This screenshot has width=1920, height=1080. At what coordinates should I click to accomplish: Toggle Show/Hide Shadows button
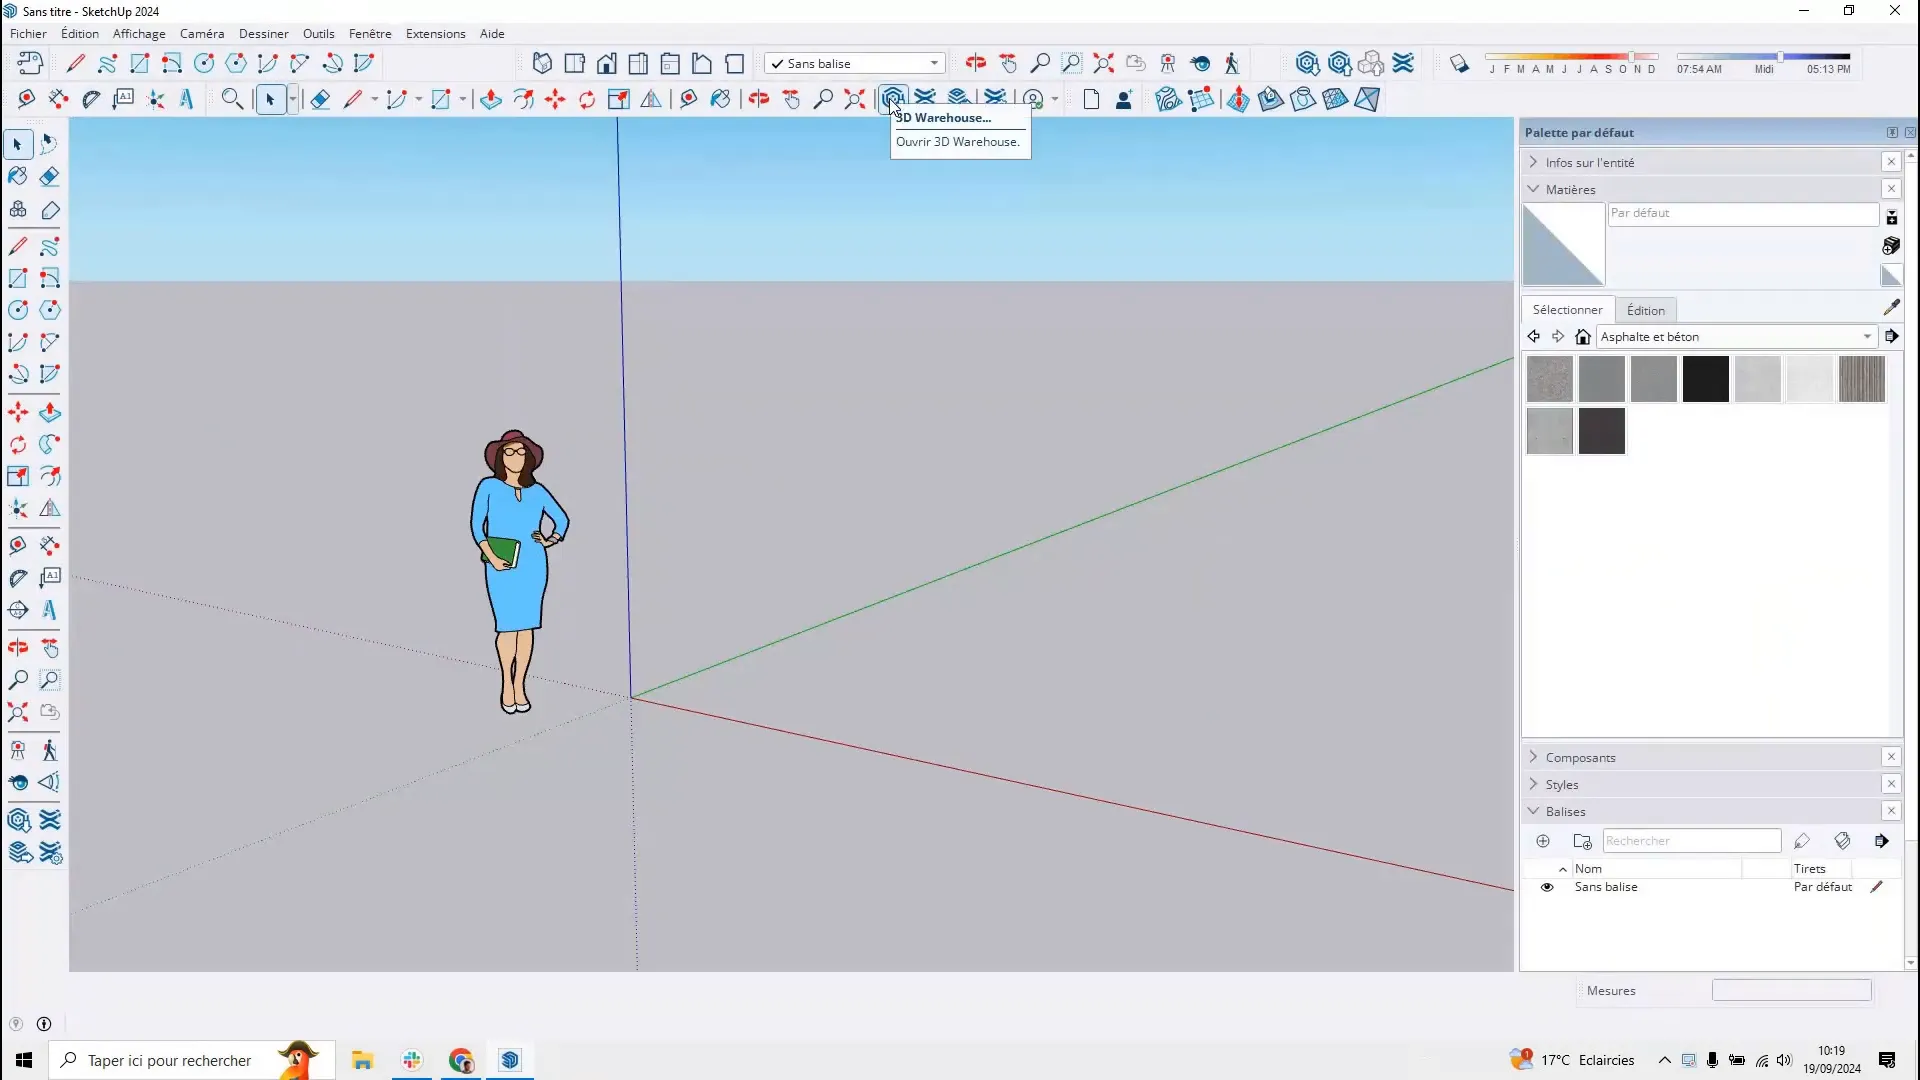[1459, 63]
